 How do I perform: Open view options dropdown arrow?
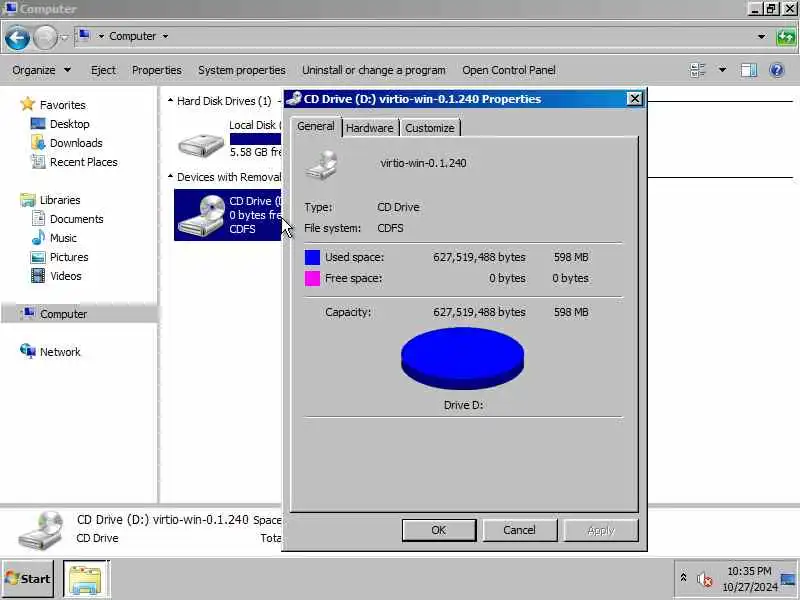pyautogui.click(x=722, y=70)
